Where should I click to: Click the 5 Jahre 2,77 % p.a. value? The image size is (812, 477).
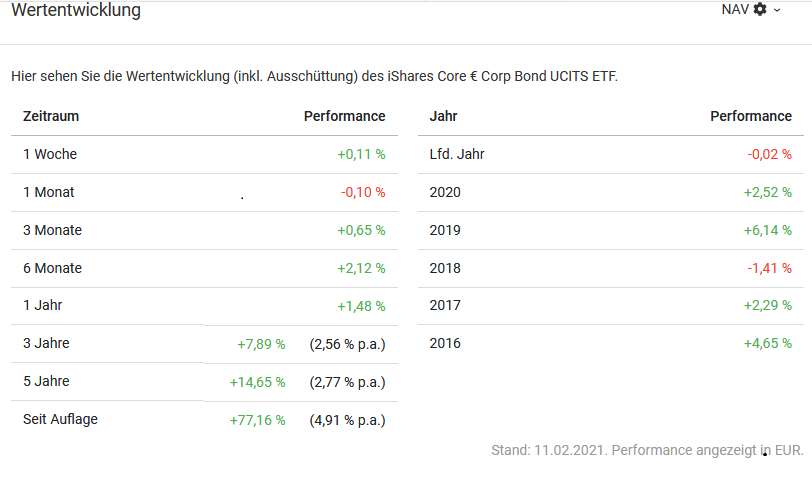click(347, 382)
